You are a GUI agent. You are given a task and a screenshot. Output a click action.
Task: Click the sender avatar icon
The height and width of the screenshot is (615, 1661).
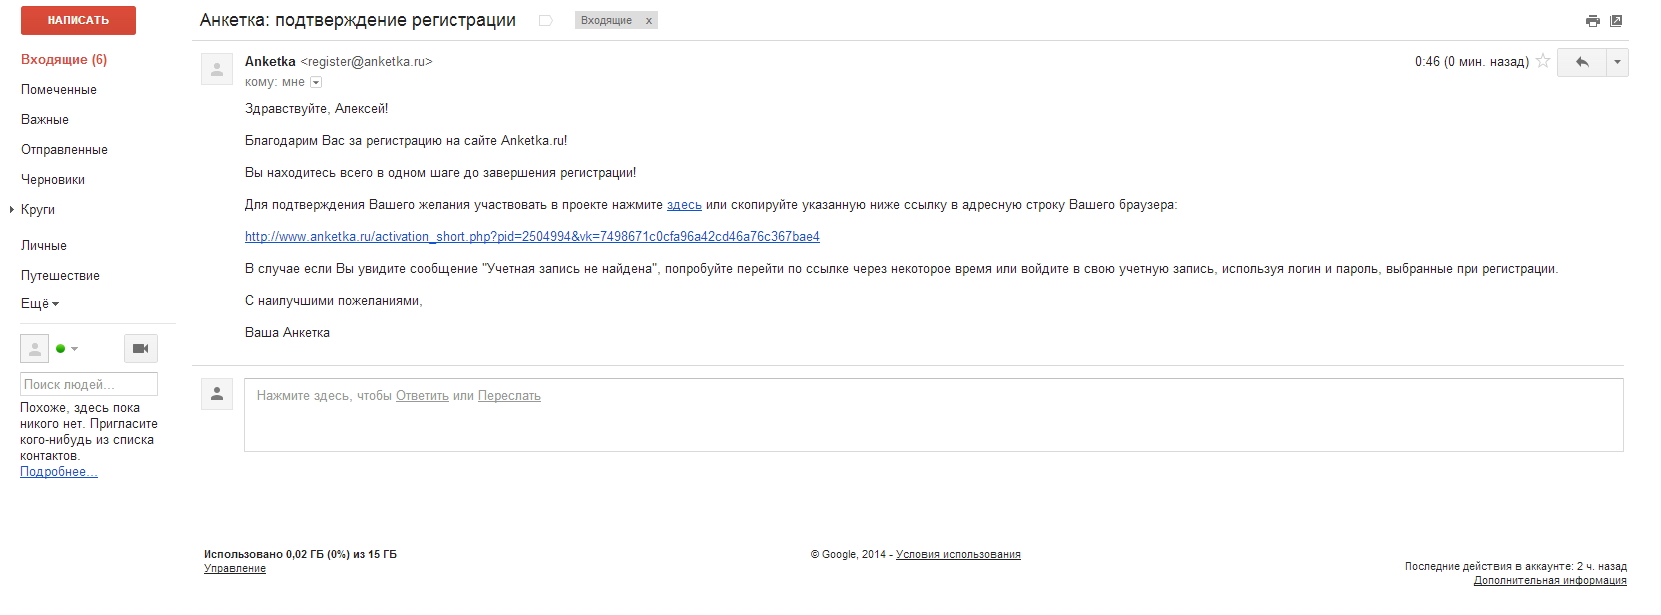click(x=217, y=69)
